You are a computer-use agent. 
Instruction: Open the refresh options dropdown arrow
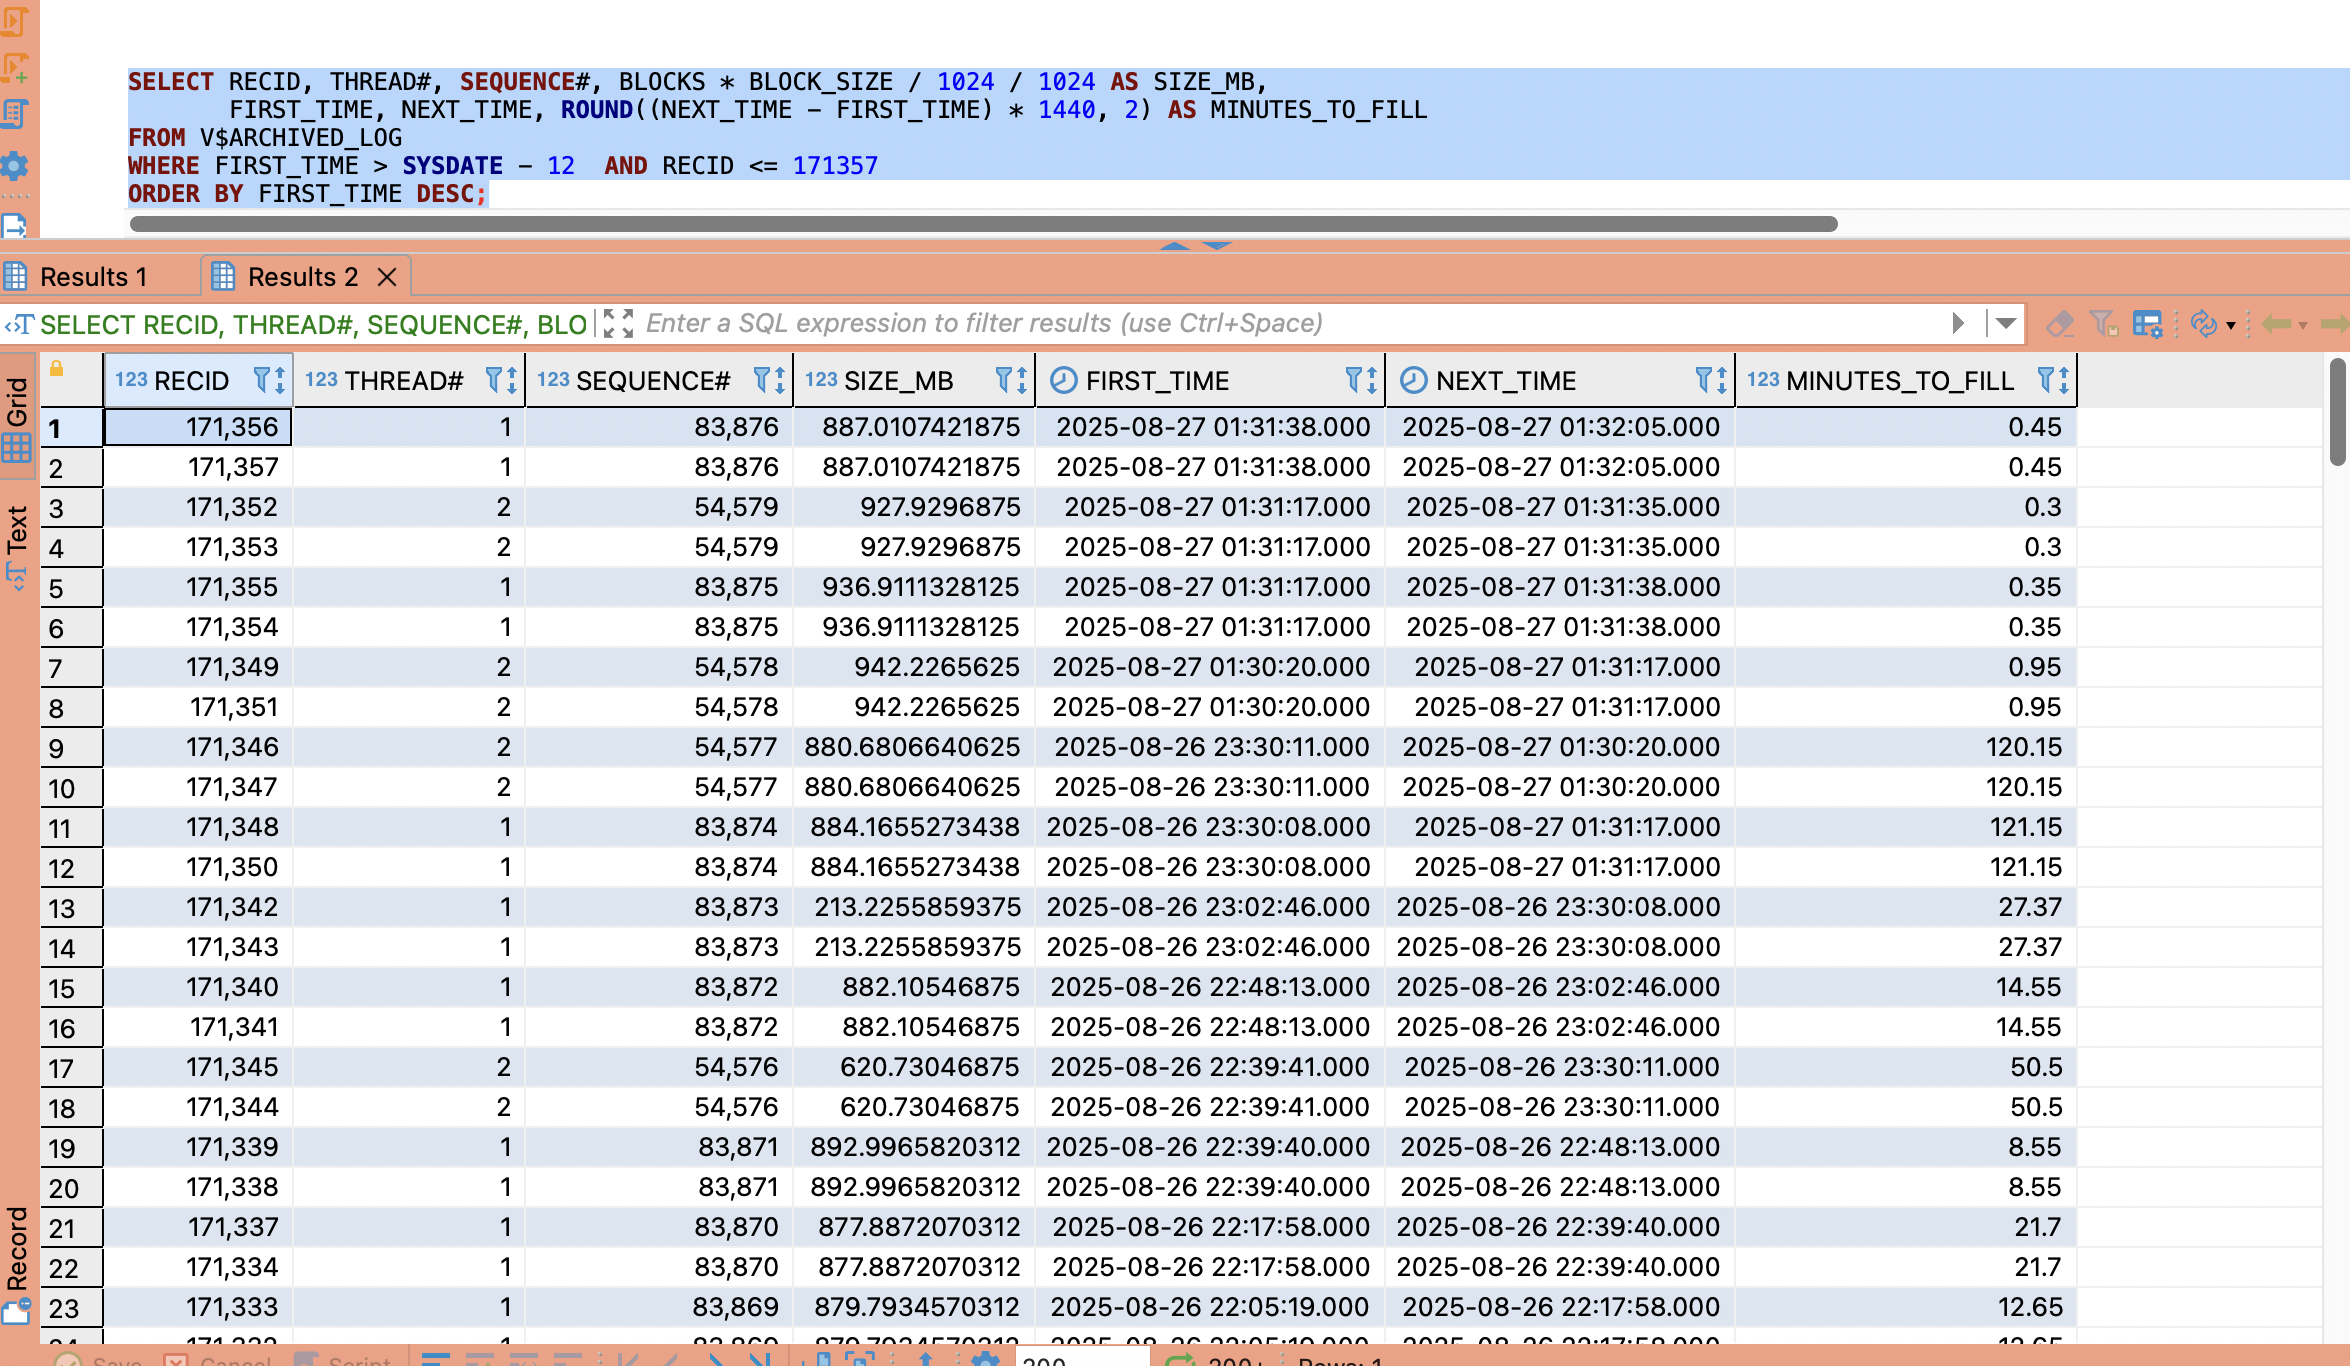pos(2231,325)
